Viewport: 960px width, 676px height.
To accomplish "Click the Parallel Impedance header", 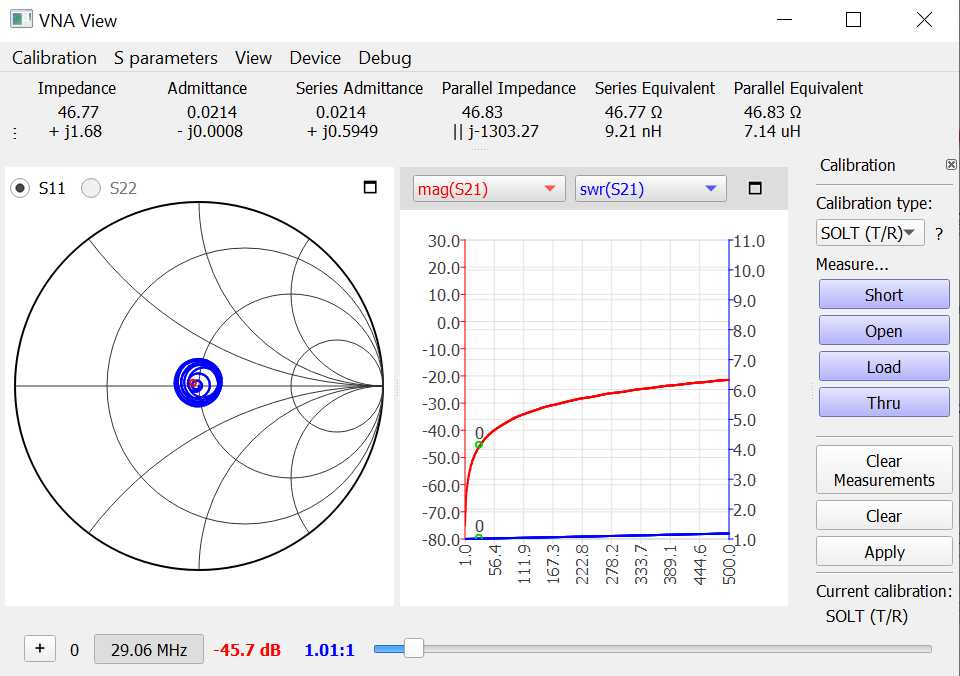I will pos(509,88).
